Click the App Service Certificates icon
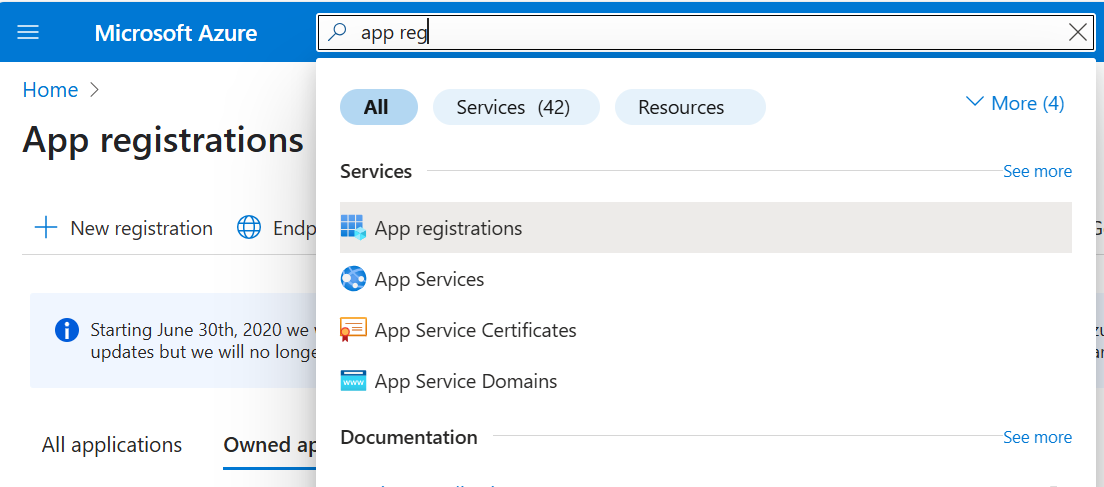The height and width of the screenshot is (487, 1104). coord(353,330)
